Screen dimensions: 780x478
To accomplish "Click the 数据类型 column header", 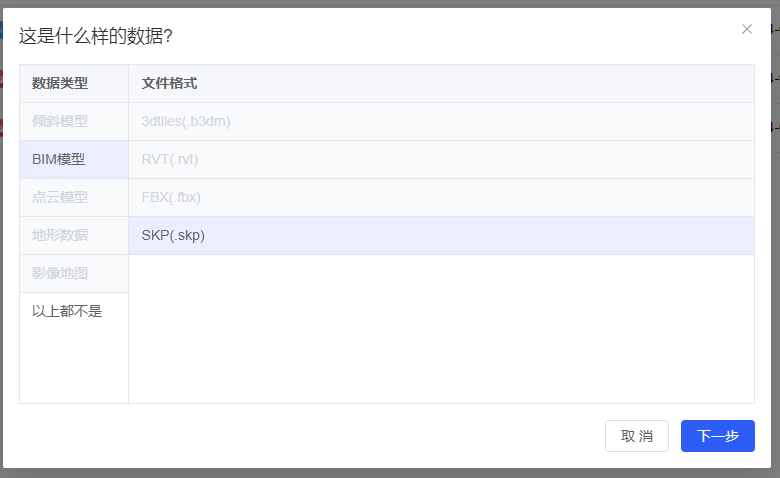I will tap(60, 83).
